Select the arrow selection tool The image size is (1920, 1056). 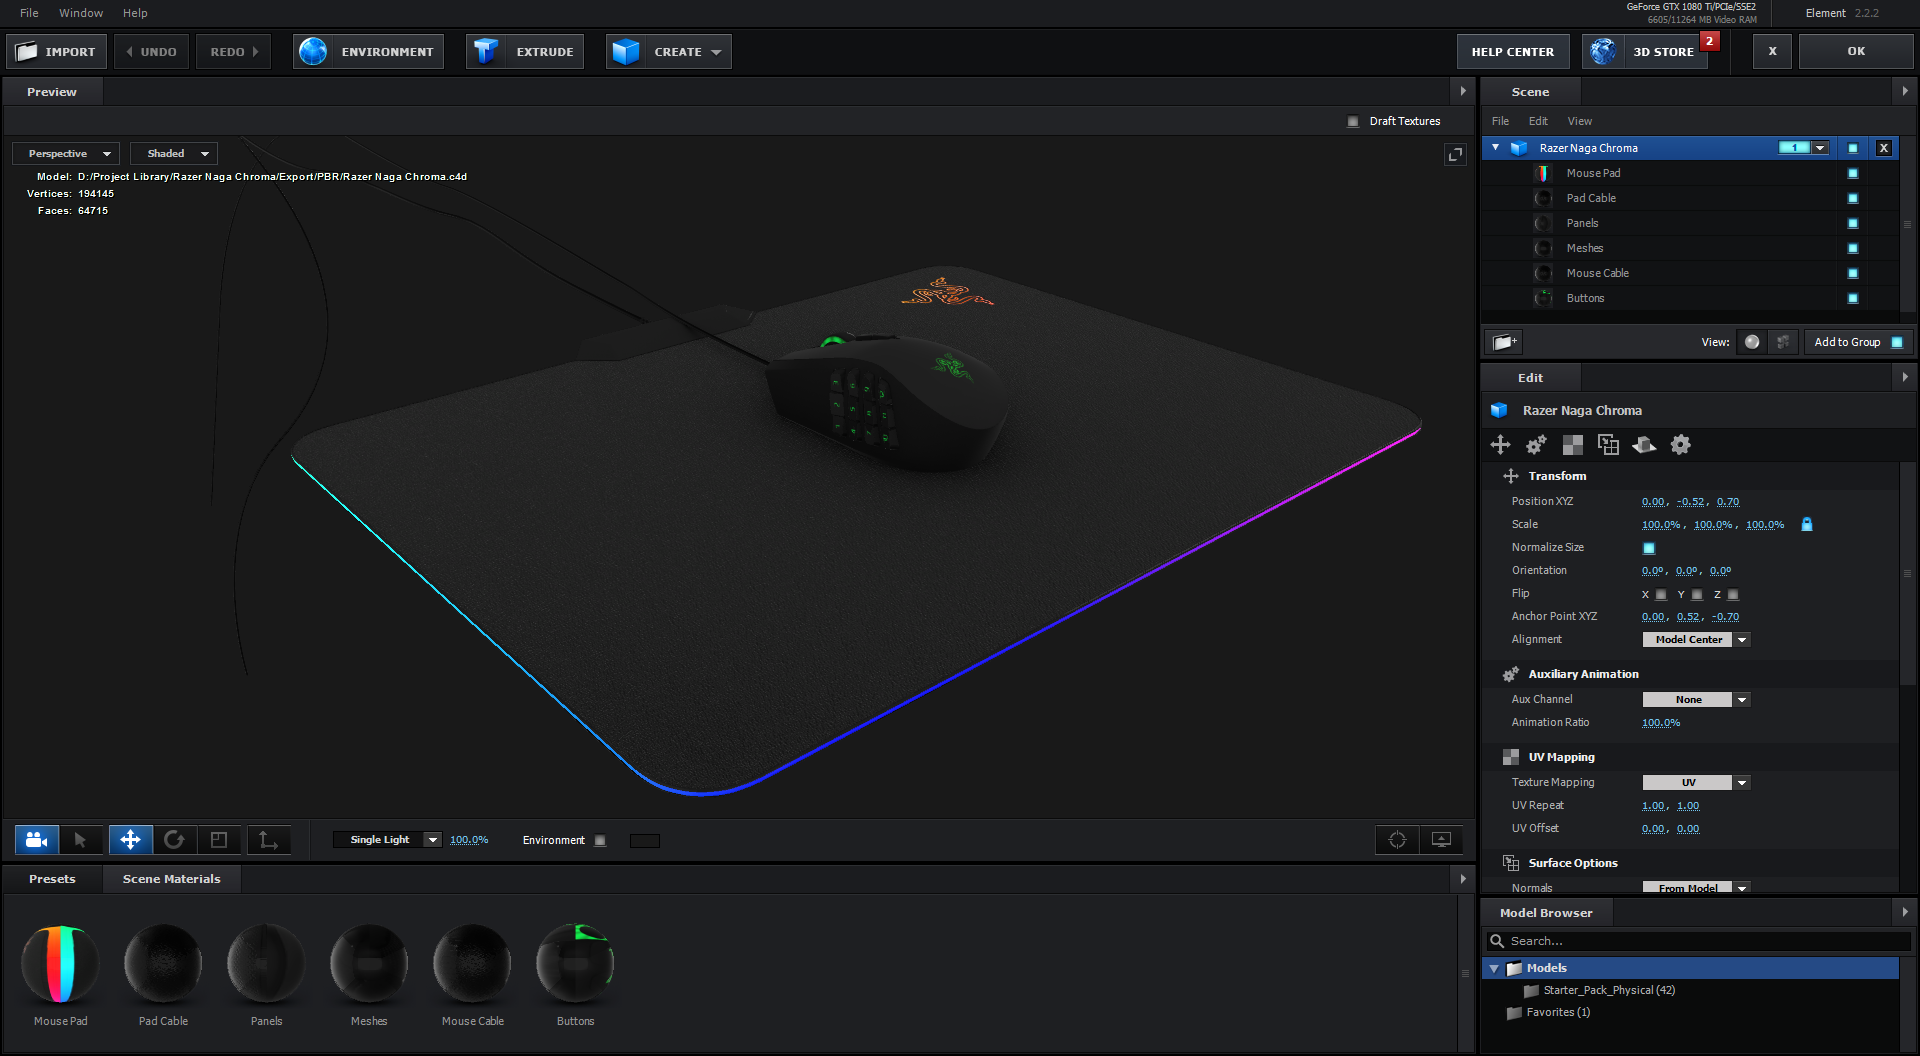point(81,840)
